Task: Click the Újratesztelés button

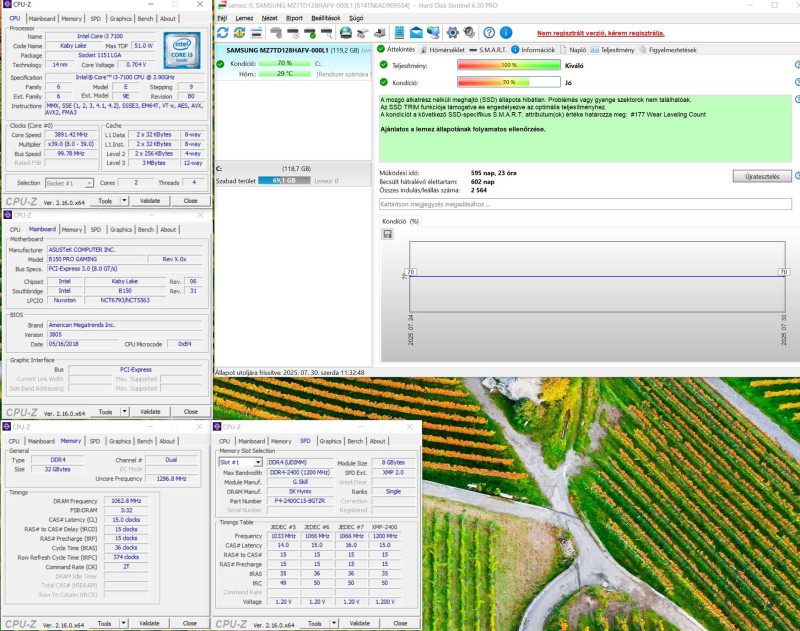Action: [x=762, y=176]
